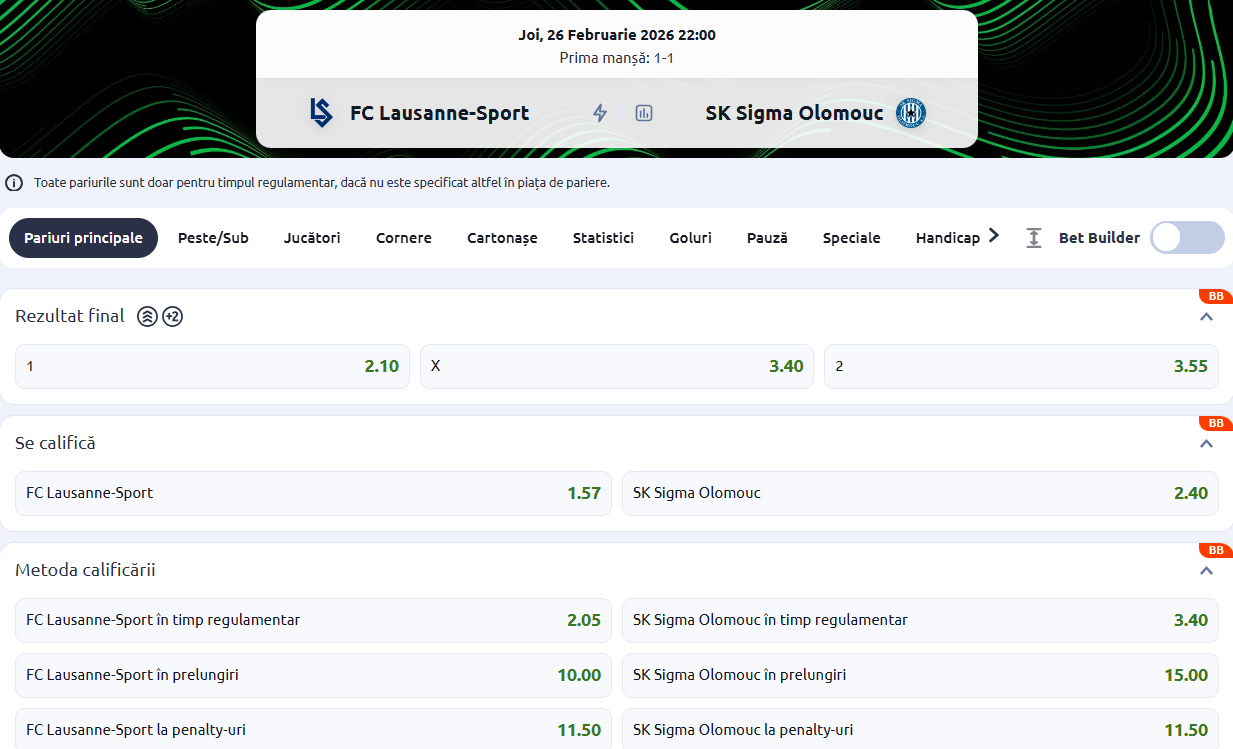
Task: Choose FC Lausanne-Sport în prelungiri at 10.00
Action: coord(313,675)
